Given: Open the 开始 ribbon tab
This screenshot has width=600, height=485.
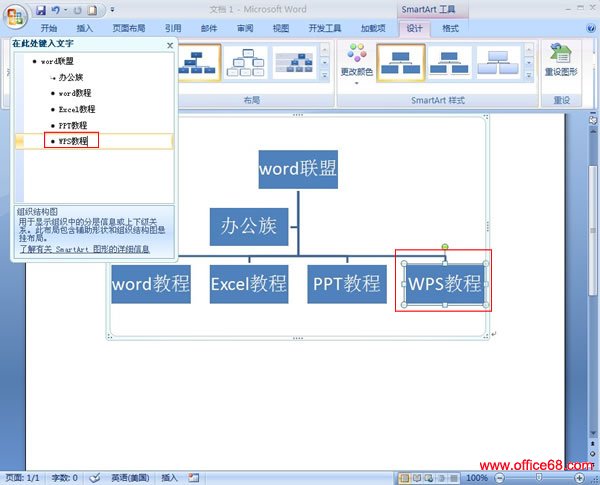Looking at the screenshot, I should 49,28.
